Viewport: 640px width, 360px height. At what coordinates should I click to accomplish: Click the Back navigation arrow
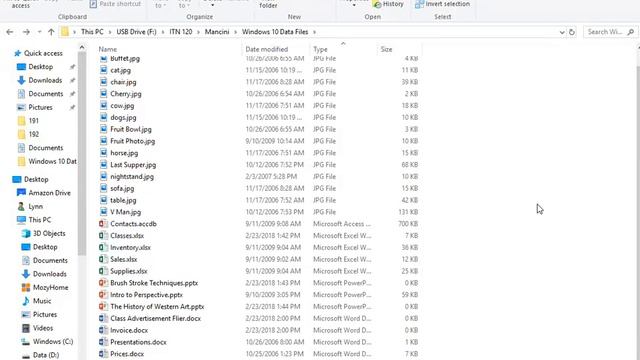10,32
